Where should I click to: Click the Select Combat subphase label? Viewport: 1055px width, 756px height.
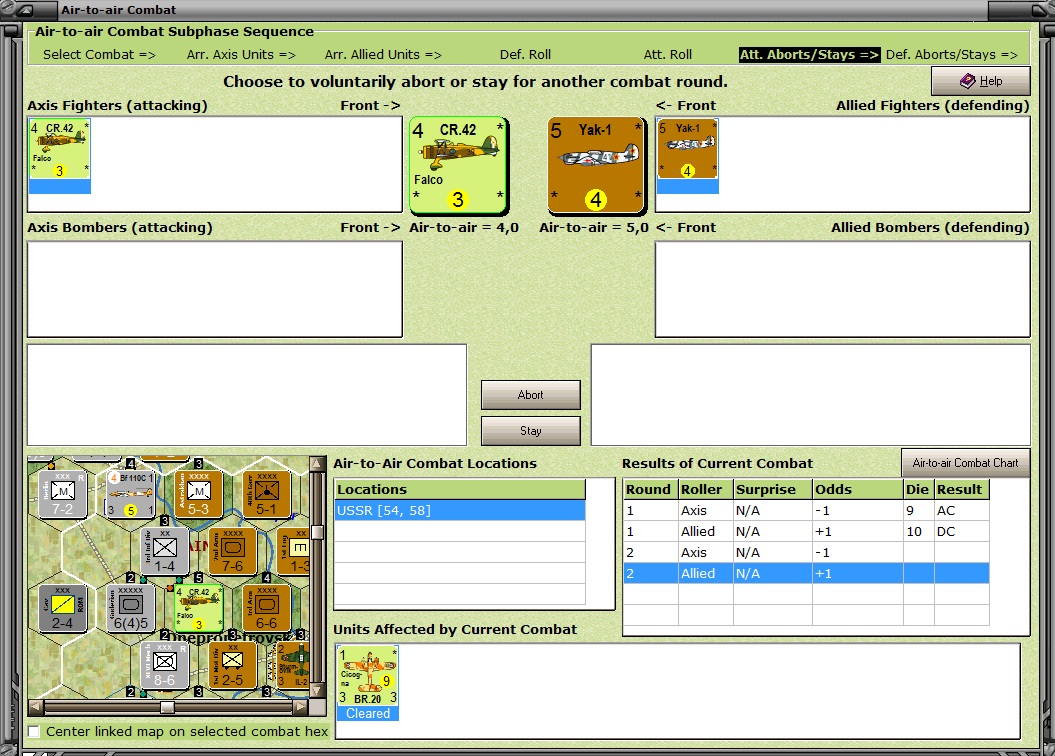100,54
